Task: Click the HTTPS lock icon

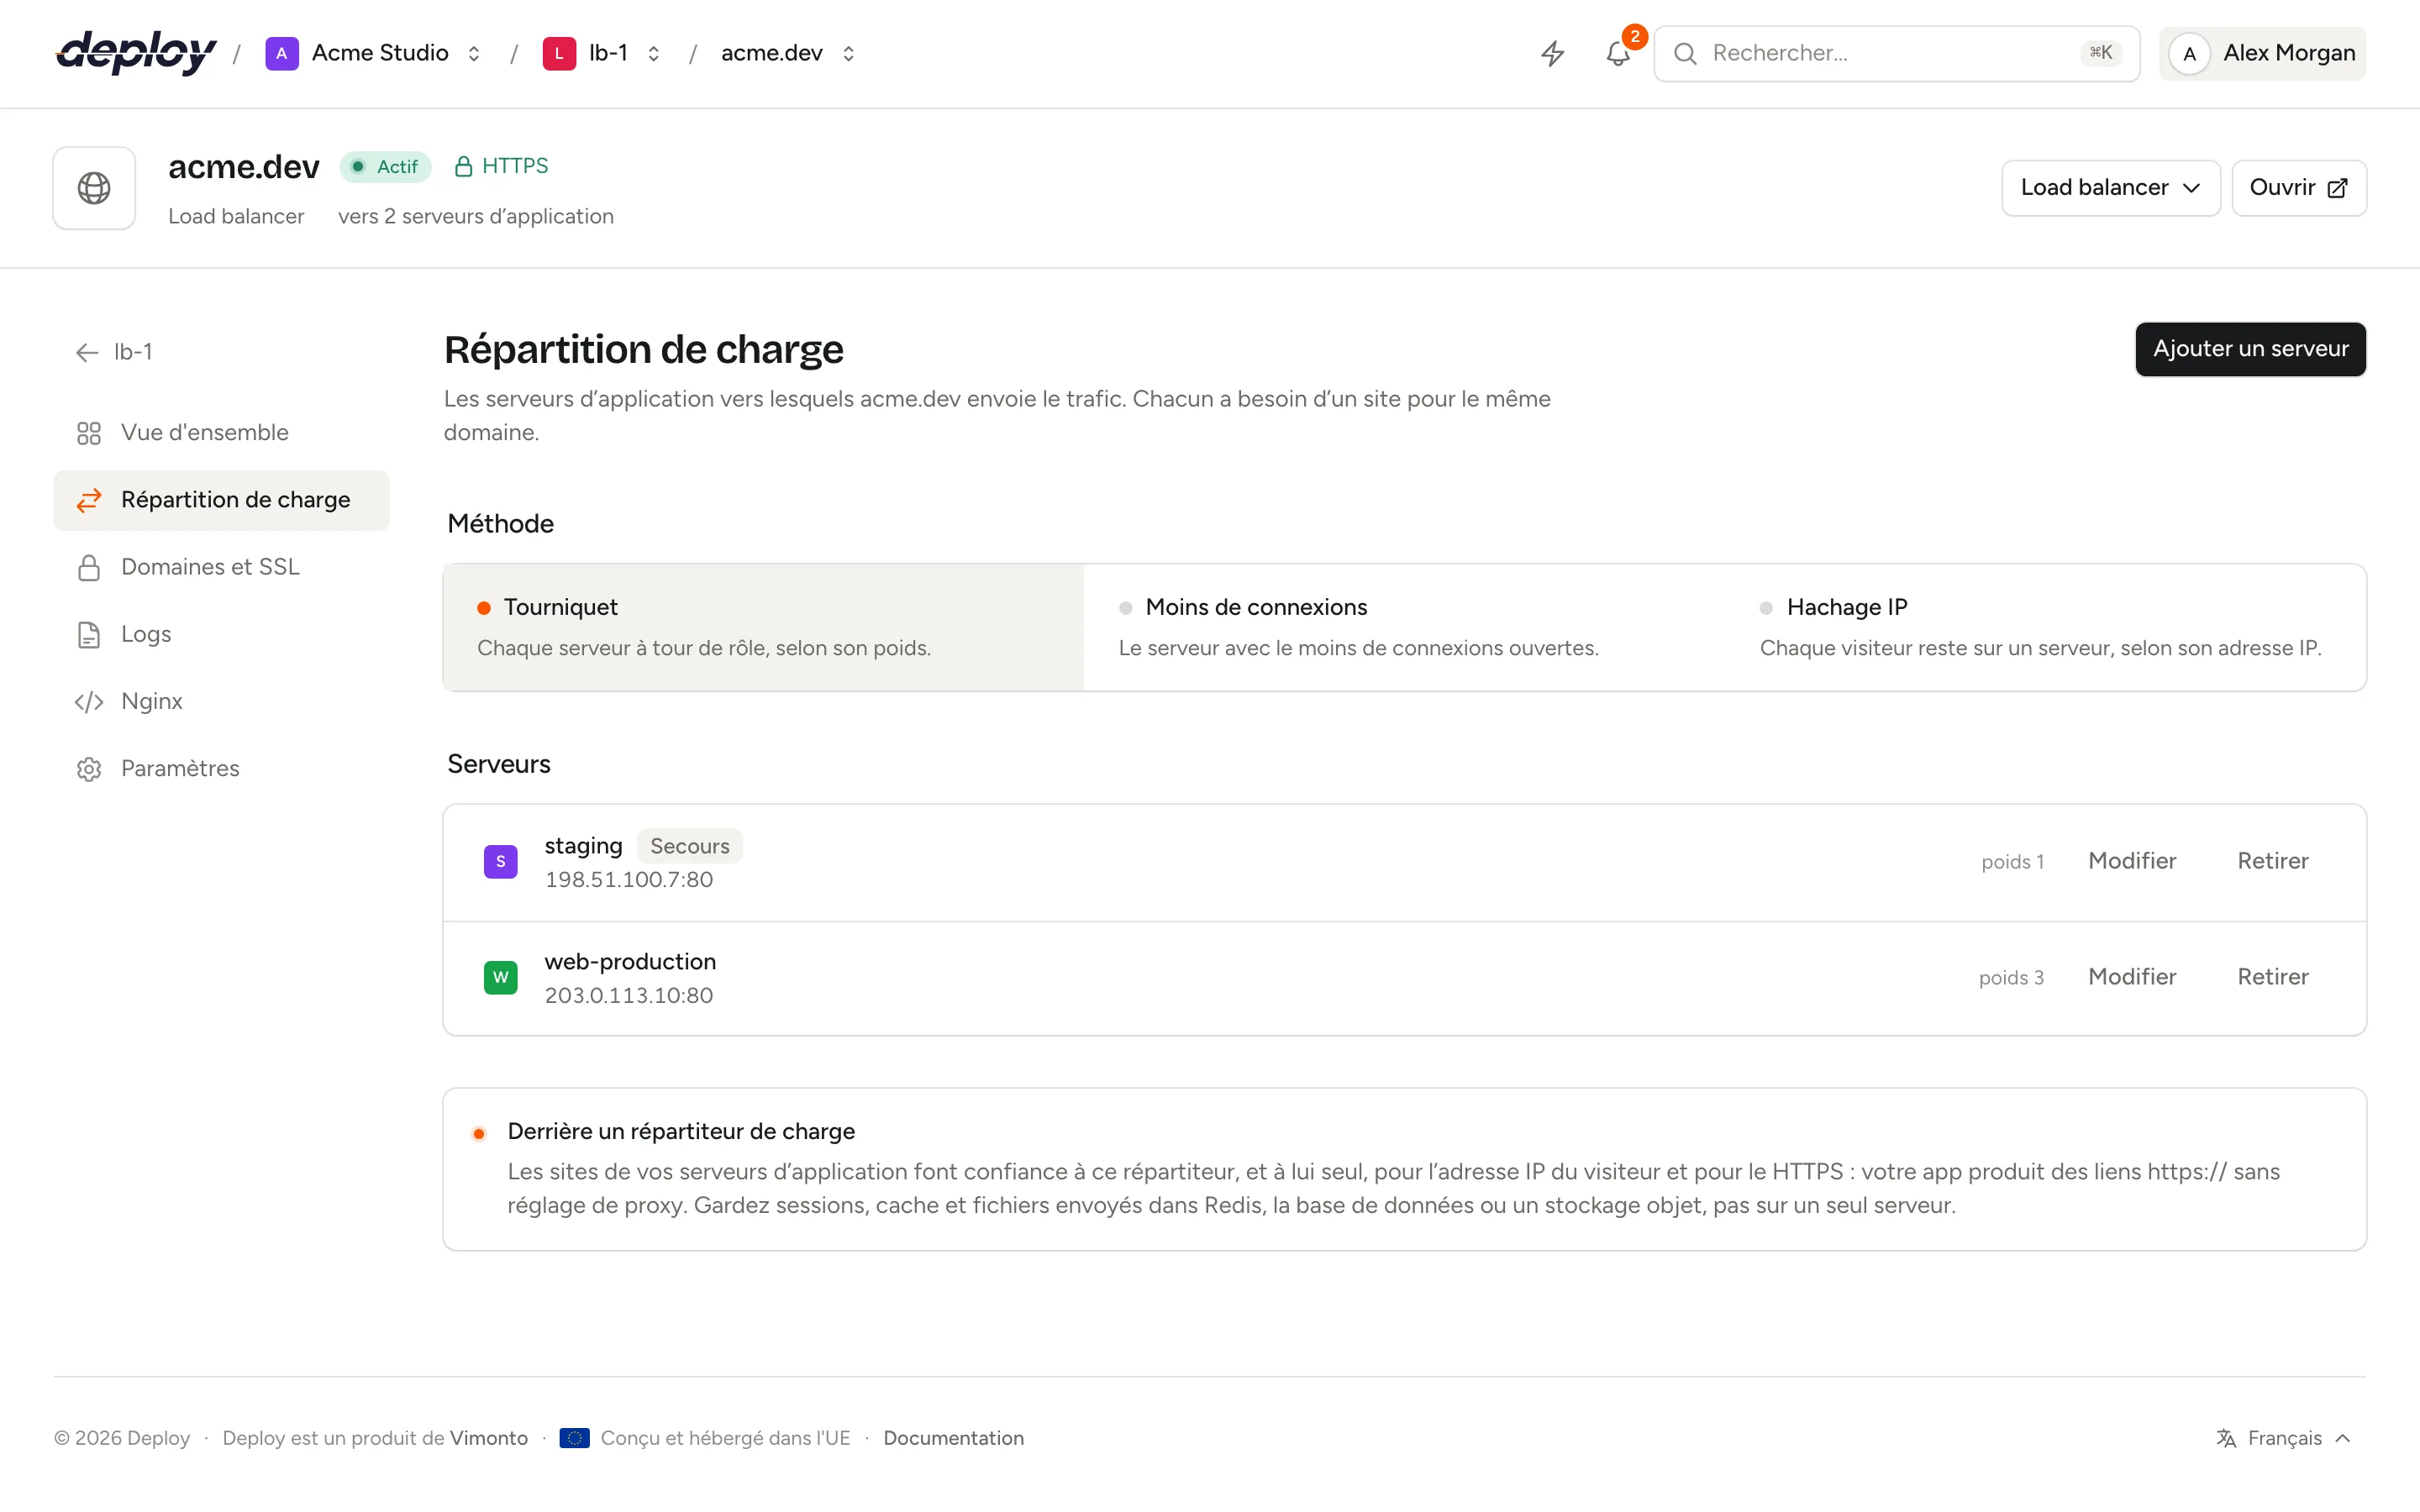Action: coord(463,166)
